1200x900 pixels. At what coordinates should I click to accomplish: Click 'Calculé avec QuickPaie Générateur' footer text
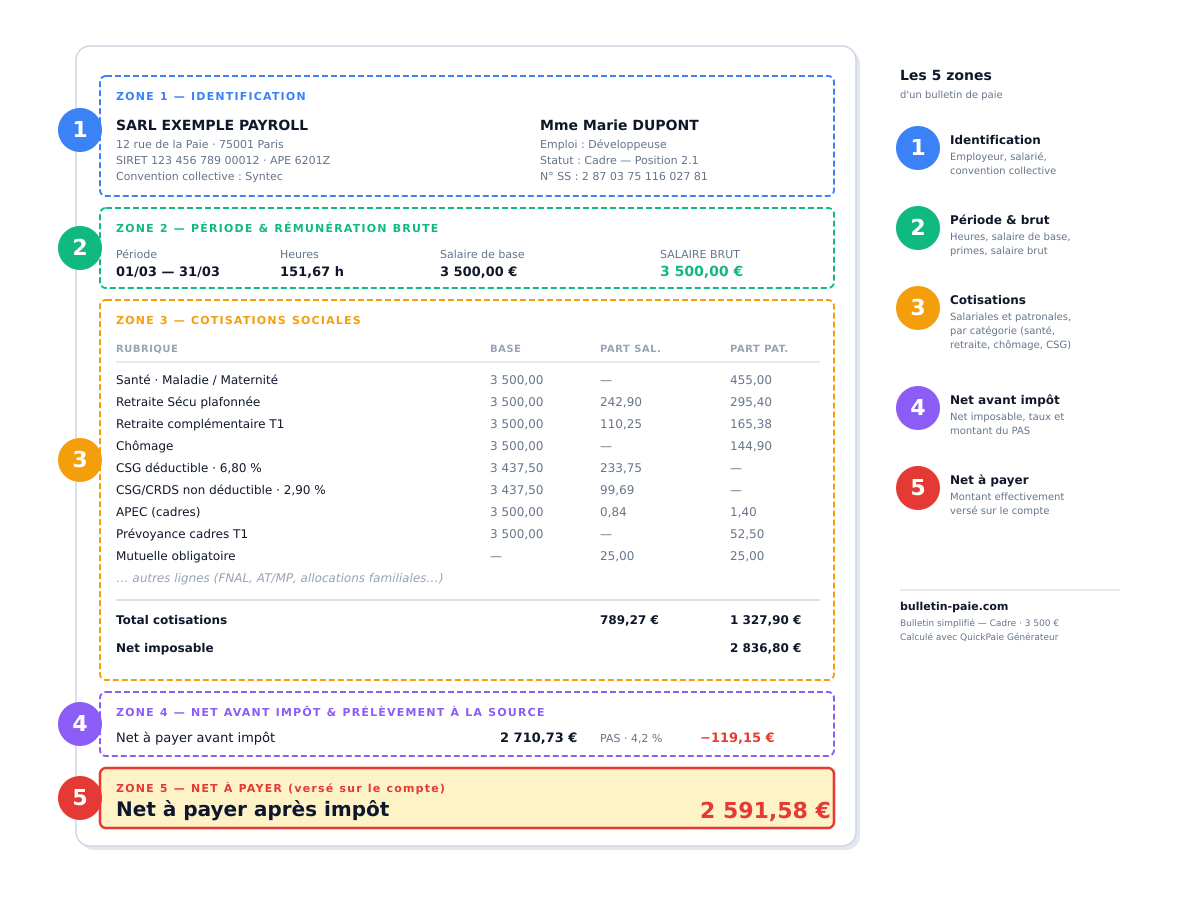point(979,637)
